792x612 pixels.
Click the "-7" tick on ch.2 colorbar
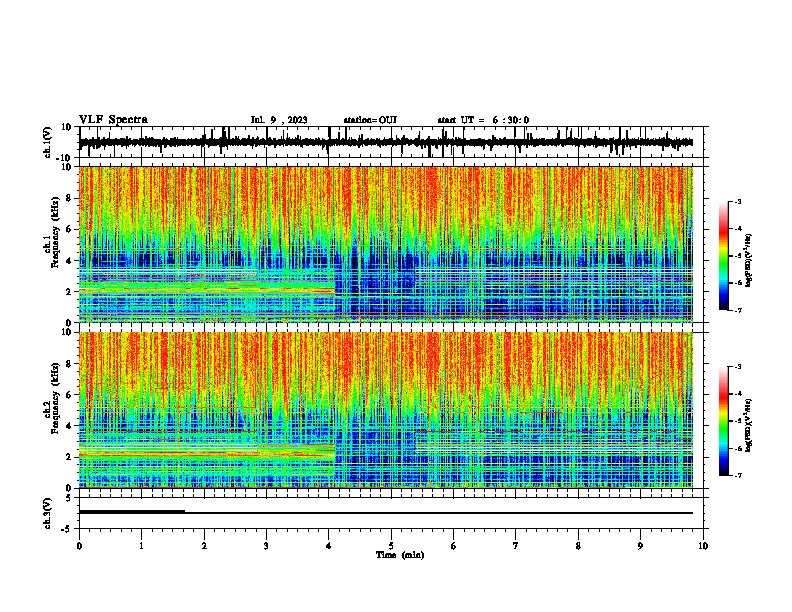[x=738, y=475]
